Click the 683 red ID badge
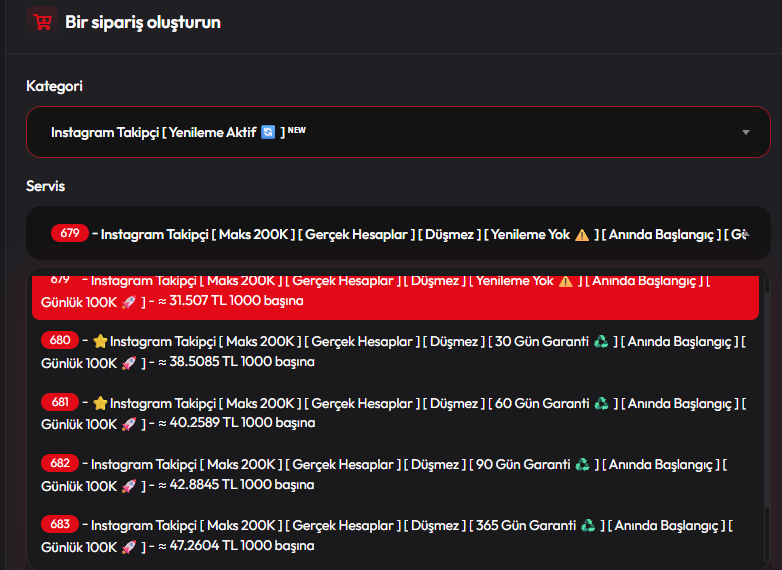Screen dimensions: 782x570 coord(60,524)
